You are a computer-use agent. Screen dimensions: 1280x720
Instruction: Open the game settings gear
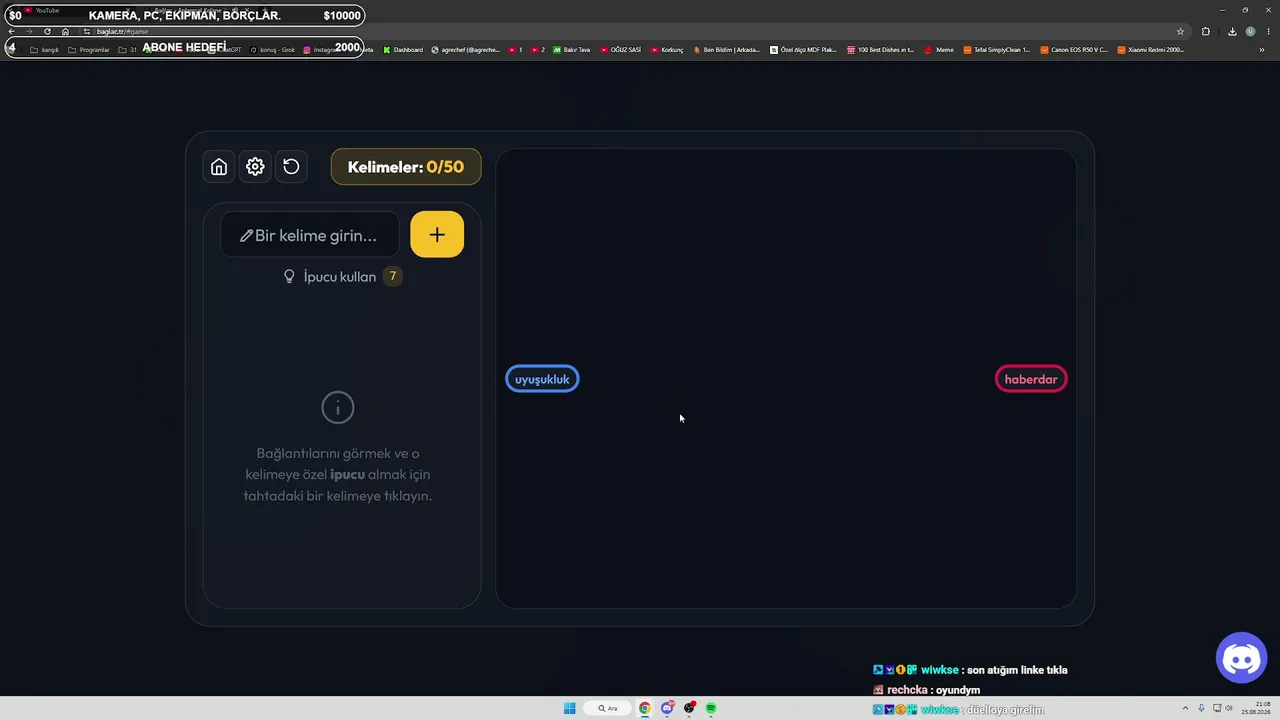click(x=255, y=167)
